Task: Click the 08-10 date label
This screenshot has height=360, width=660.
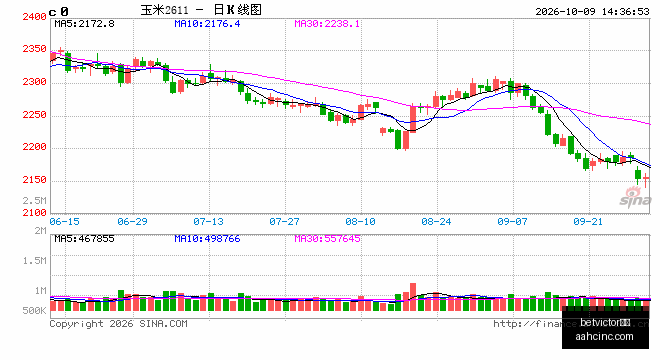Action: [x=360, y=221]
